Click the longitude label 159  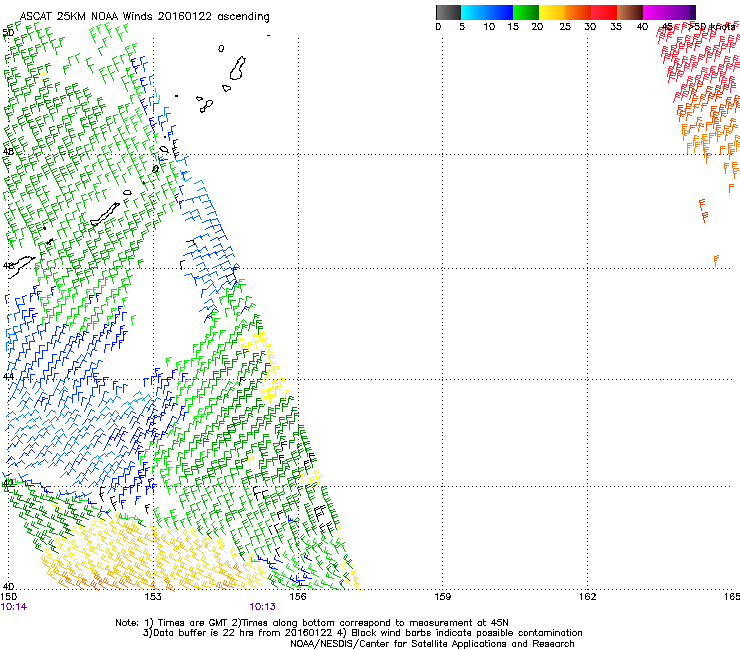(x=442, y=597)
